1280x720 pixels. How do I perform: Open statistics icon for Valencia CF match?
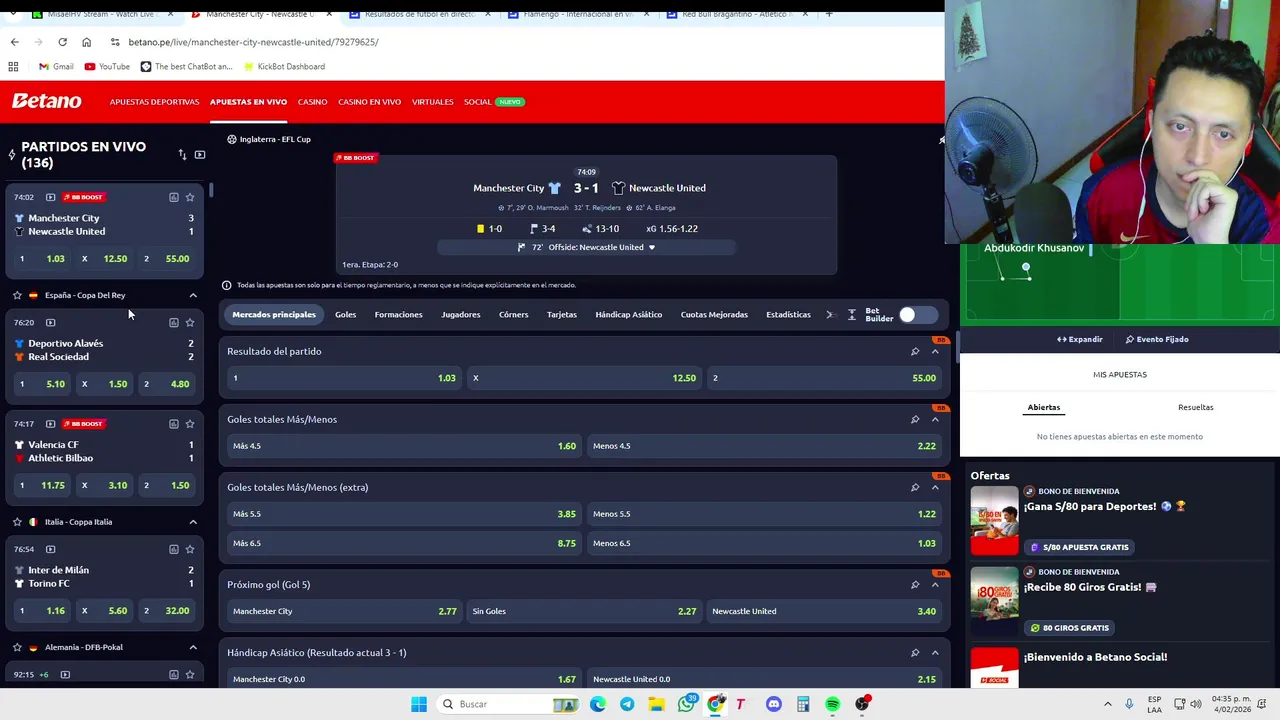tap(173, 423)
